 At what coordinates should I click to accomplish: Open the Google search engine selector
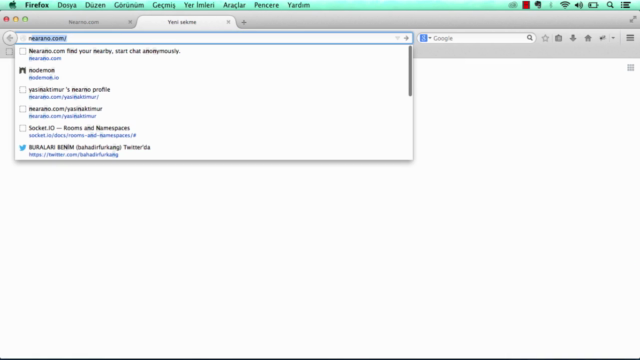[425, 38]
